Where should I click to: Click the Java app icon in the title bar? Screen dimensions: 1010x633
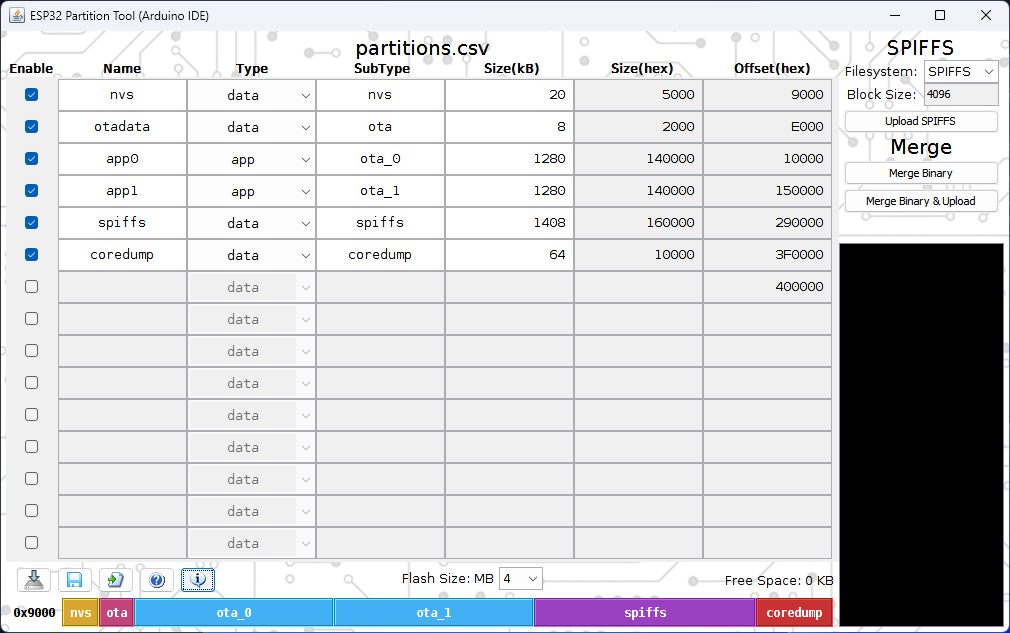coord(17,15)
